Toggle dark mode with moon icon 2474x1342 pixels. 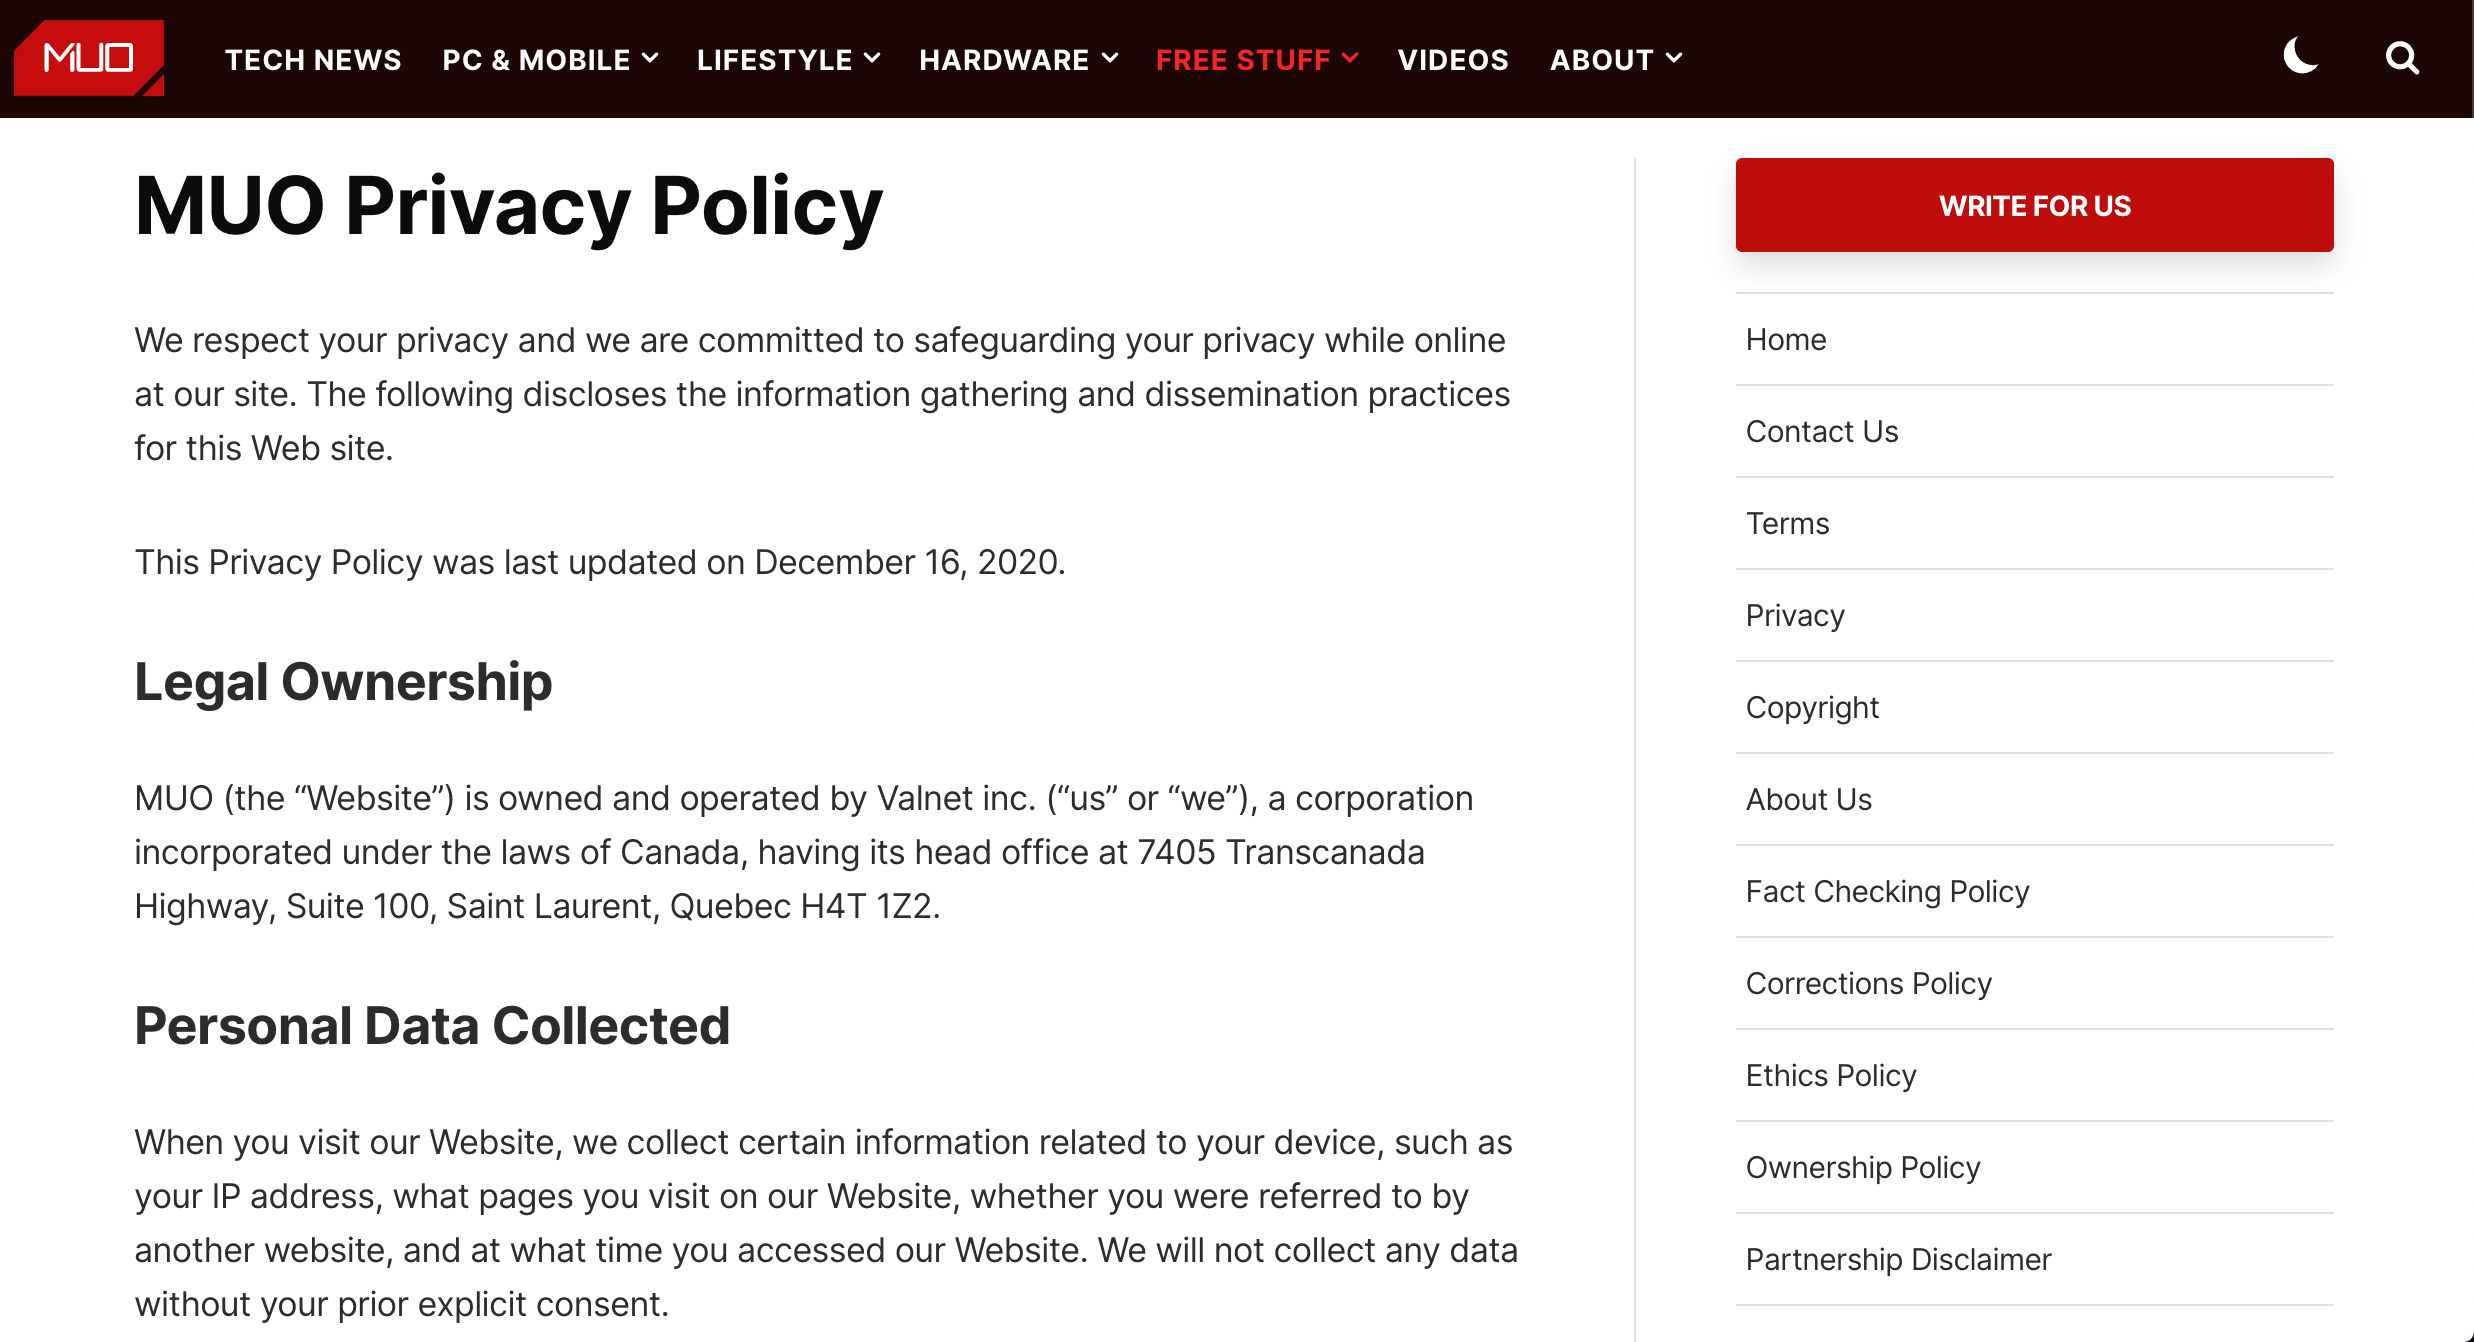click(x=2300, y=57)
